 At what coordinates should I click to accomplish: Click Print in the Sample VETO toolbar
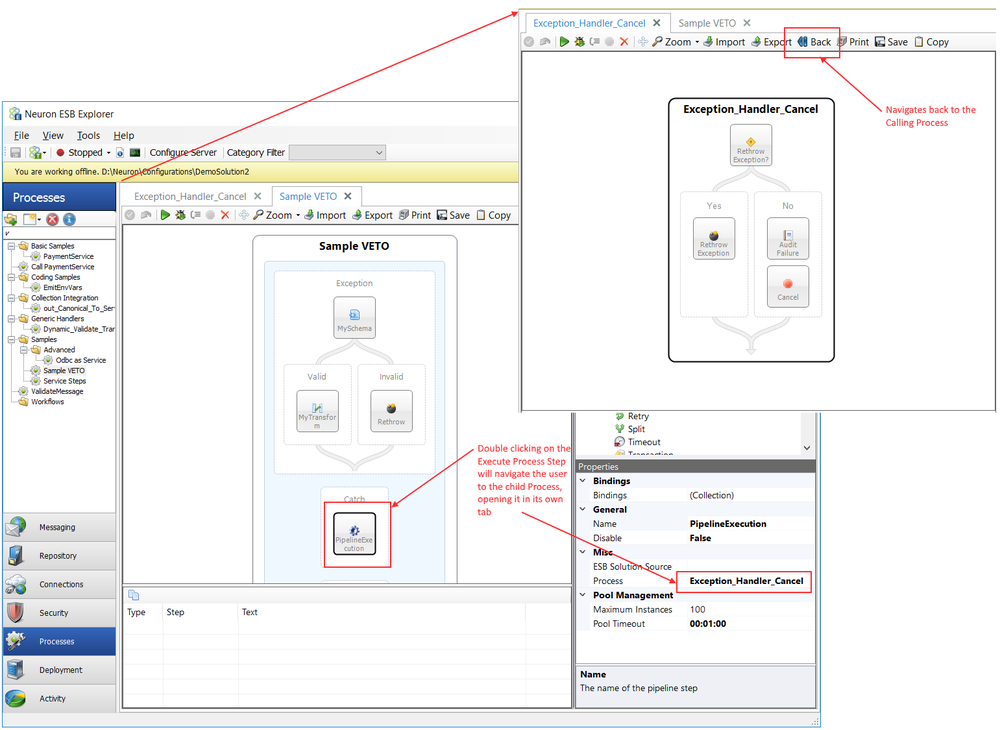pos(415,215)
